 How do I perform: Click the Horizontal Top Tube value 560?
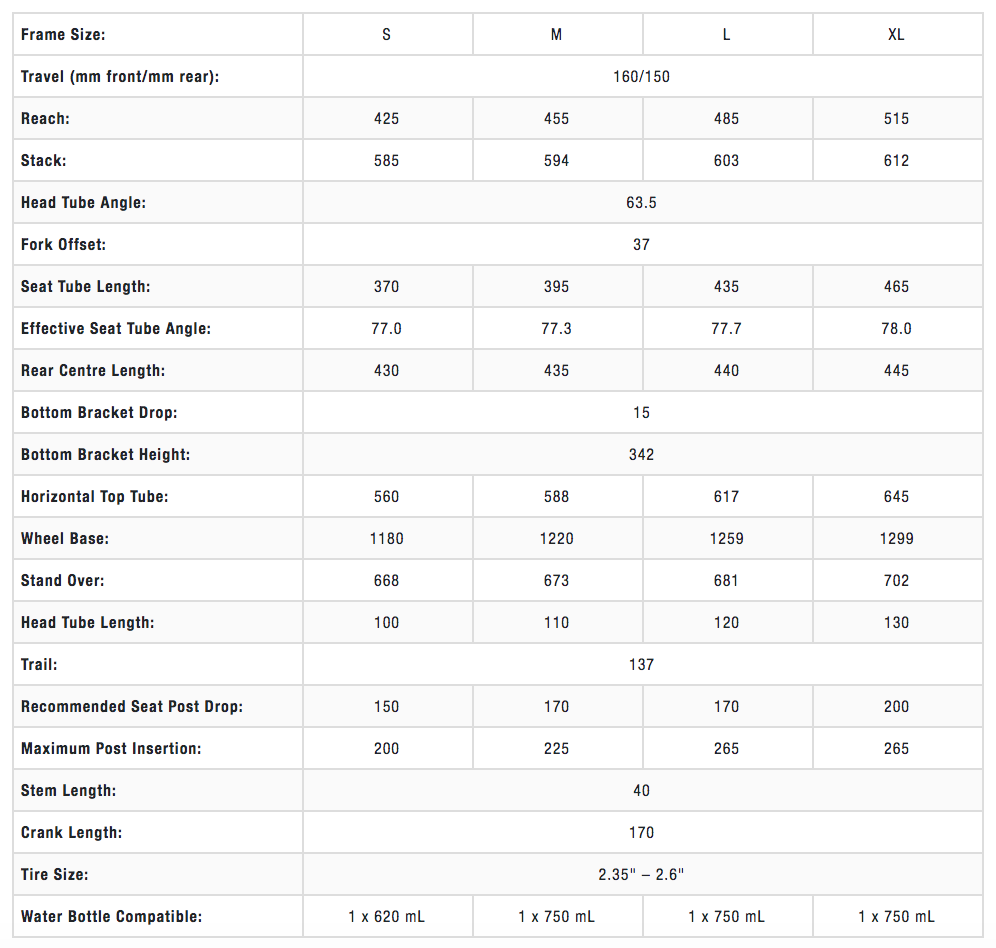[386, 497]
